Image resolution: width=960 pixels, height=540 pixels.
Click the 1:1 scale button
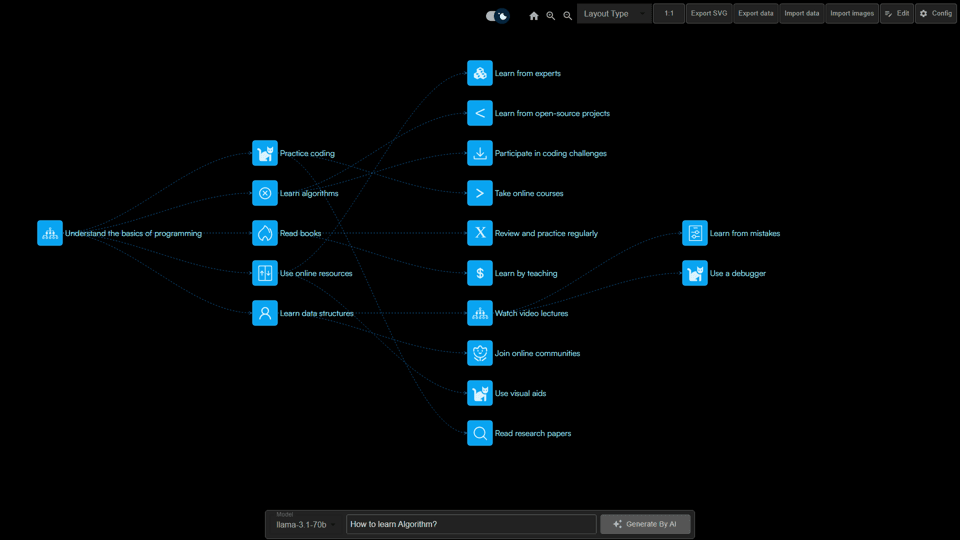pos(669,13)
